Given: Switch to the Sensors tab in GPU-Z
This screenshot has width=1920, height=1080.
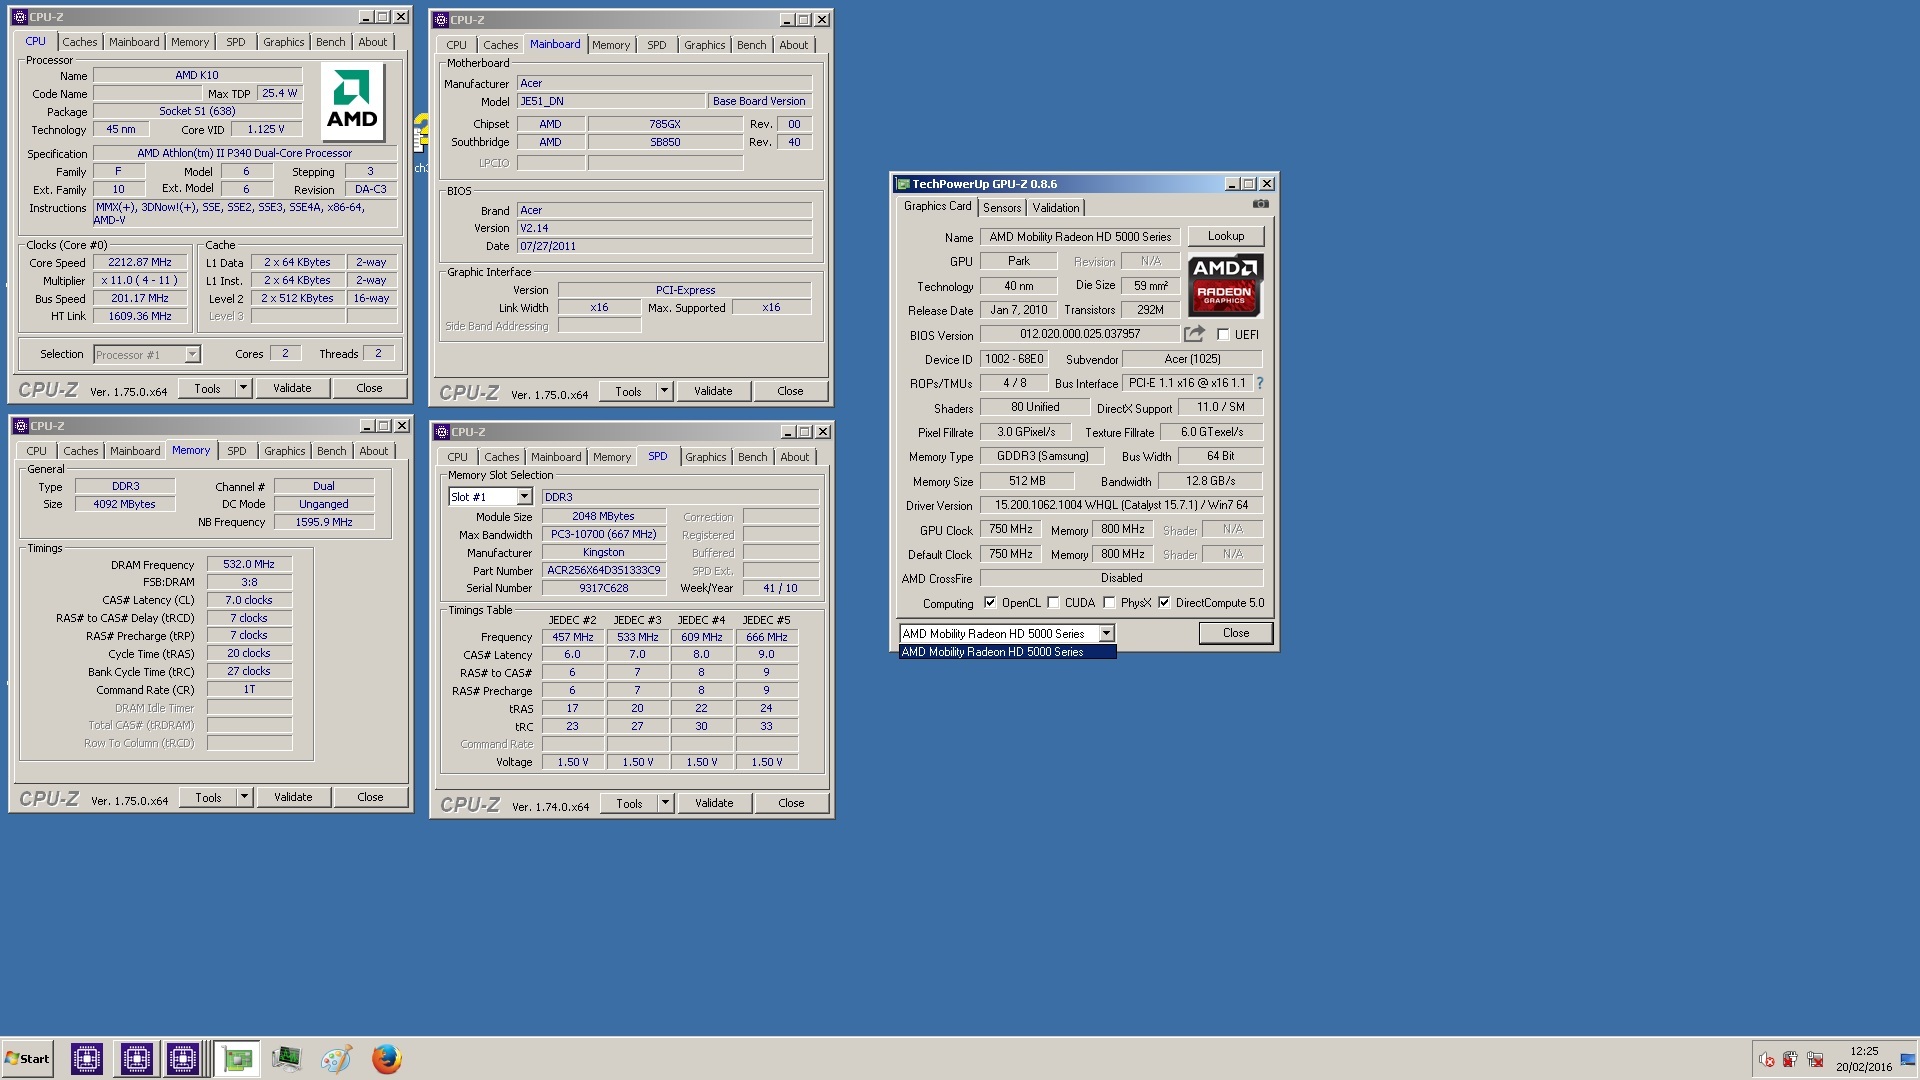Looking at the screenshot, I should click(x=1002, y=208).
